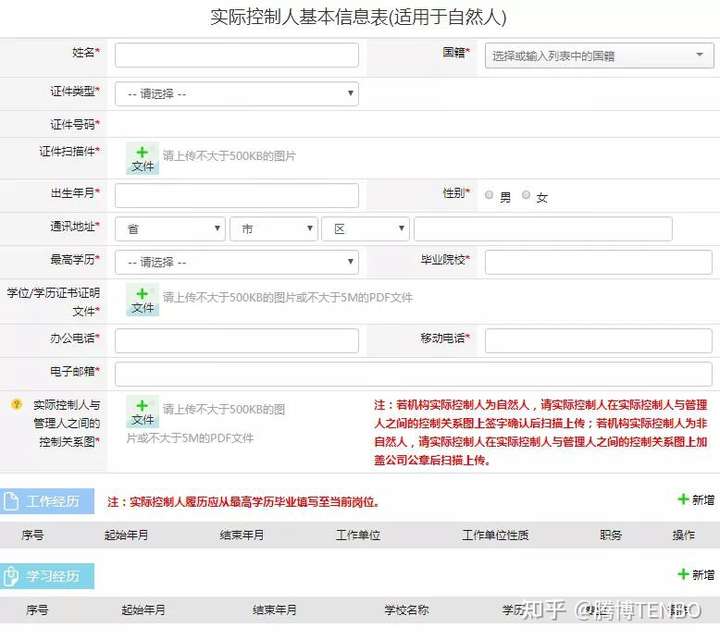Click the 出生年月 input field

tap(236, 196)
